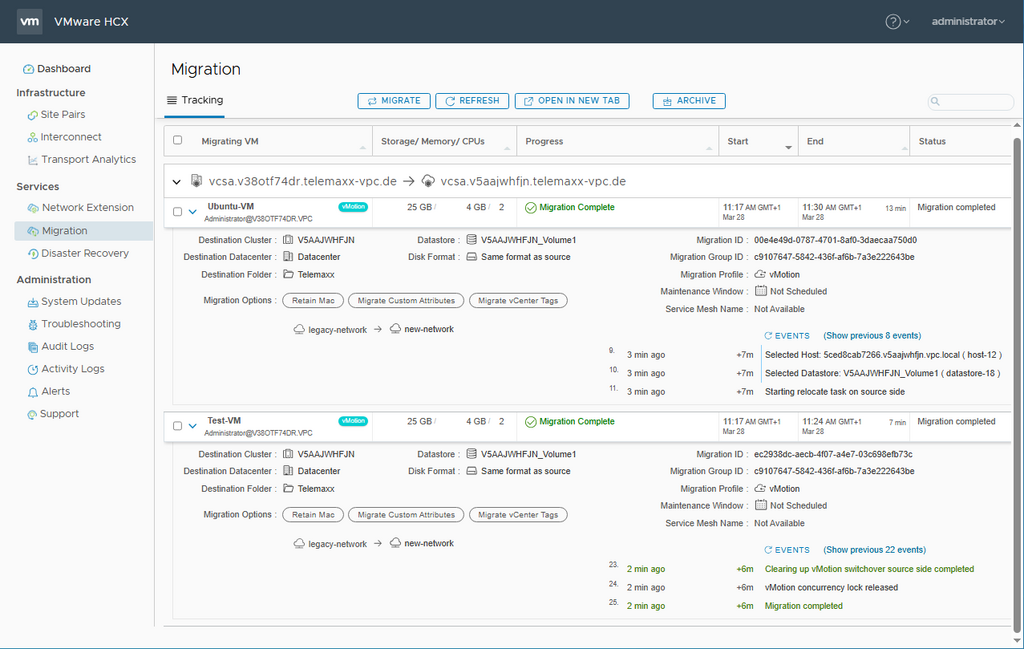The width and height of the screenshot is (1024, 649).
Task: Collapse the Ubuntu-VM migration details
Action: 193,212
